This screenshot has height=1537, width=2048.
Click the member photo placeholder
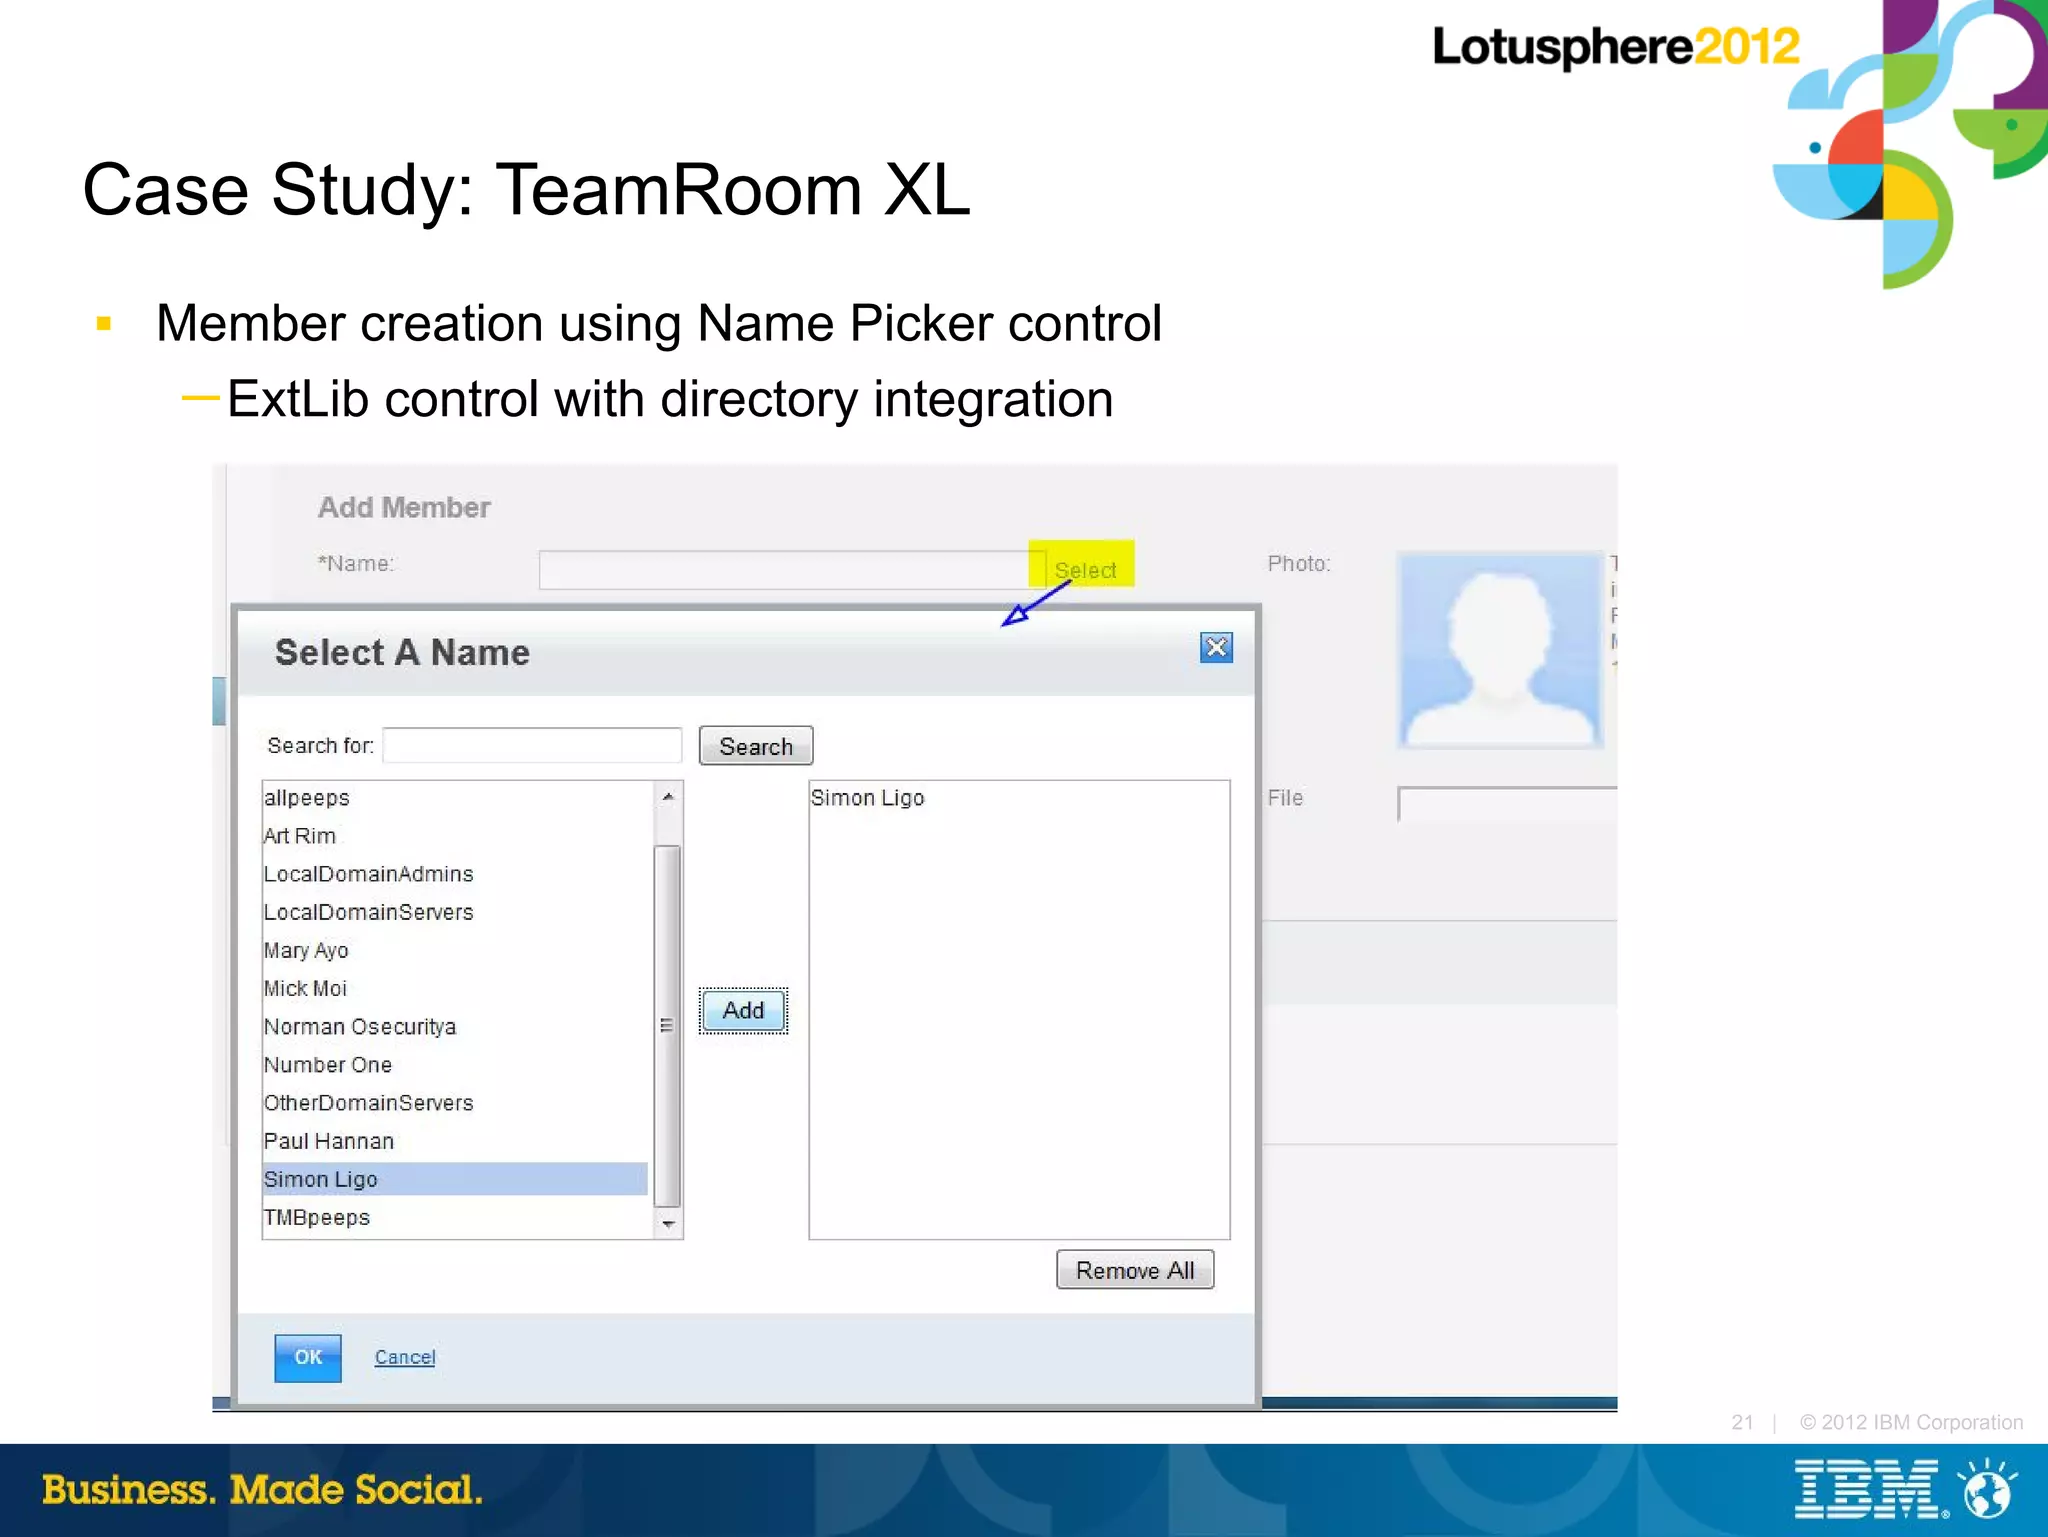(x=1500, y=649)
